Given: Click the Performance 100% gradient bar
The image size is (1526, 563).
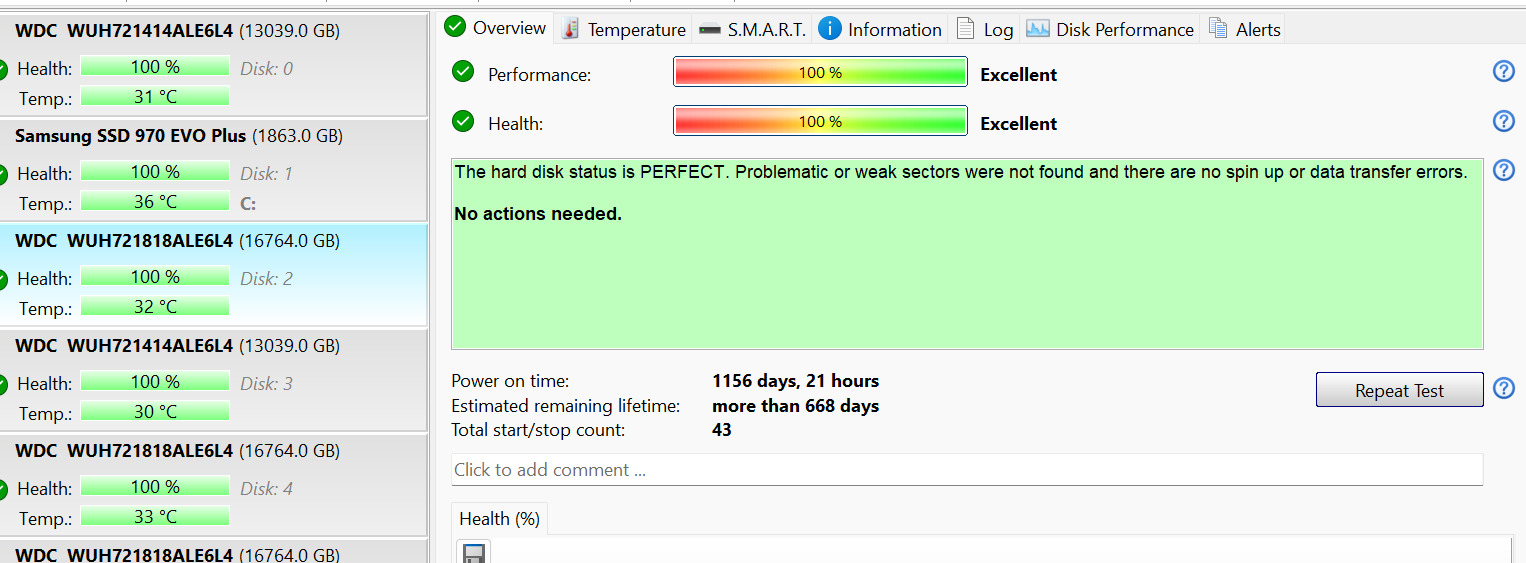Looking at the screenshot, I should 820,73.
